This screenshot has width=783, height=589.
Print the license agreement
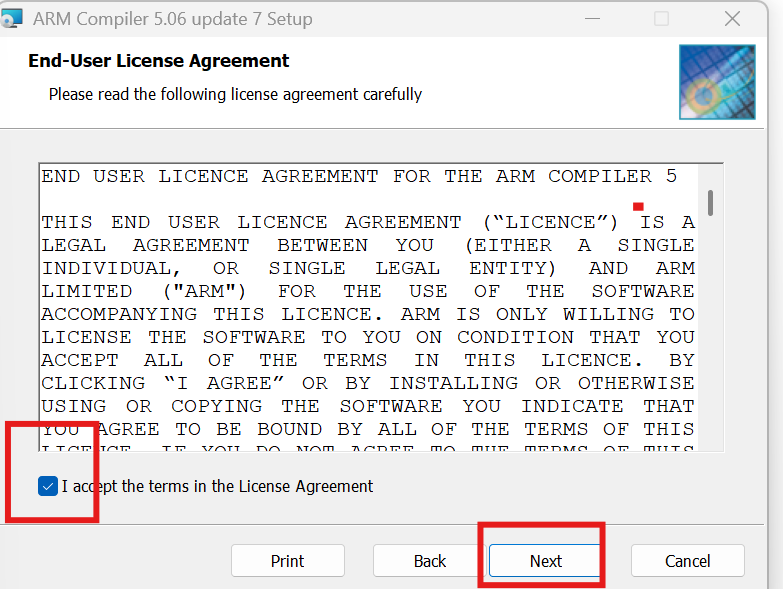288,561
